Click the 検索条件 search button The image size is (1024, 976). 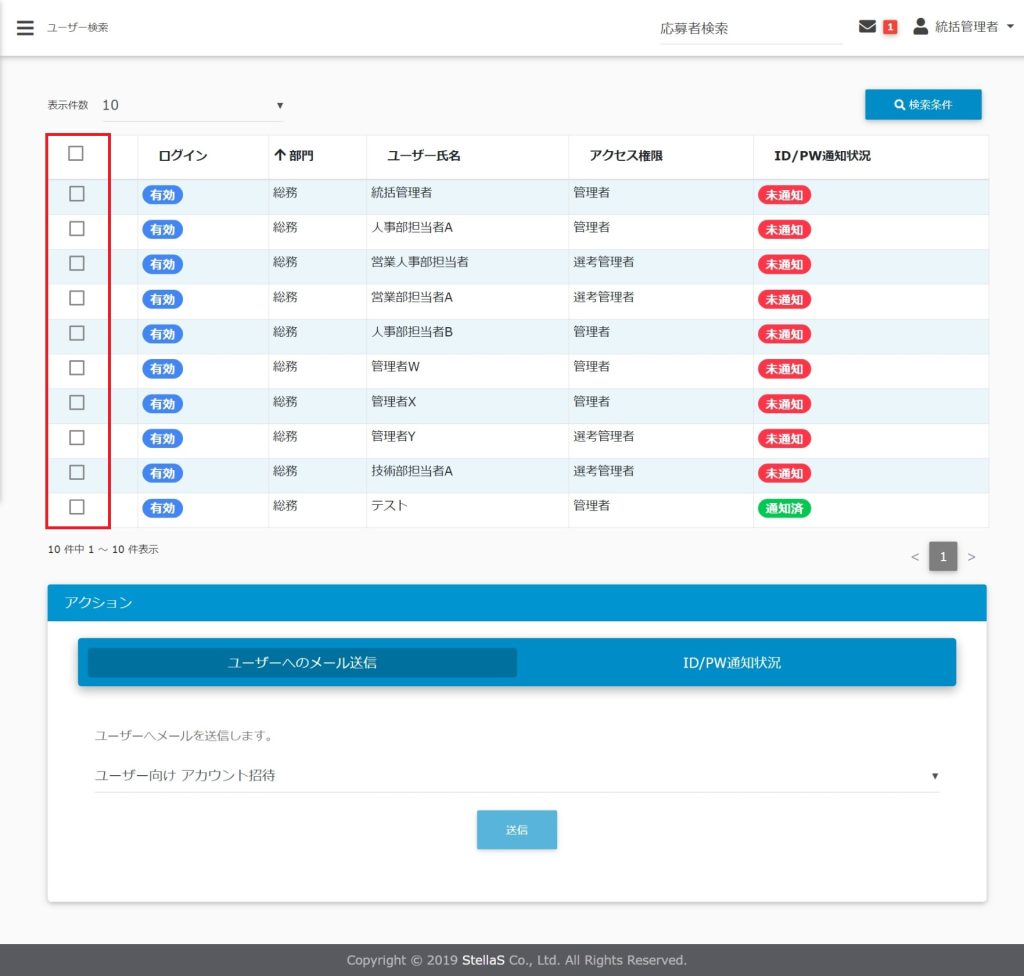tap(923, 105)
